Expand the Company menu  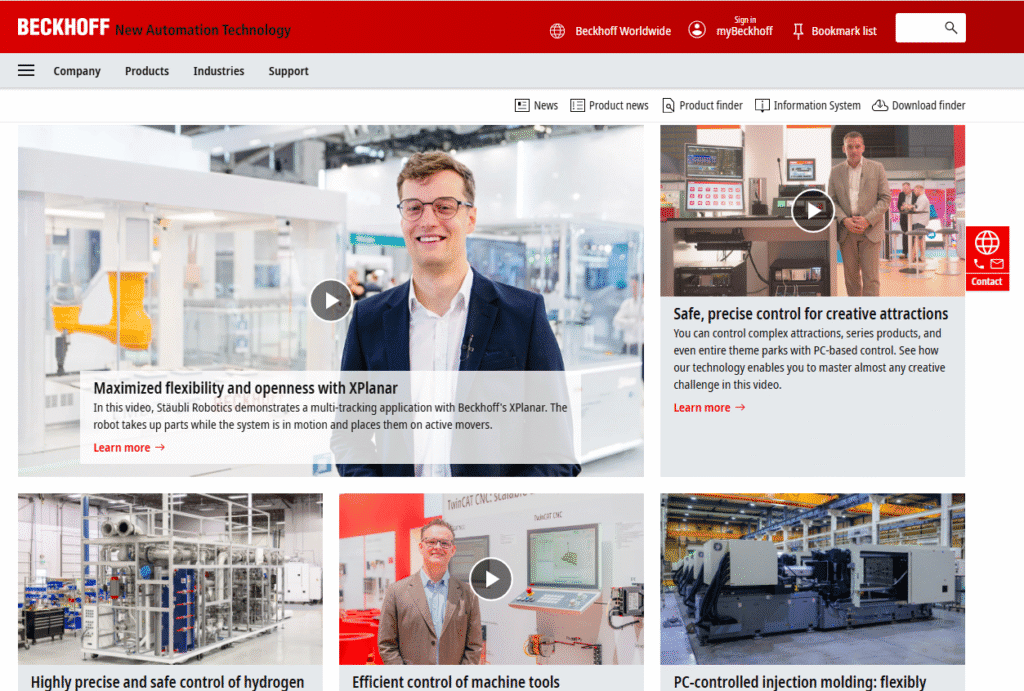[x=77, y=71]
